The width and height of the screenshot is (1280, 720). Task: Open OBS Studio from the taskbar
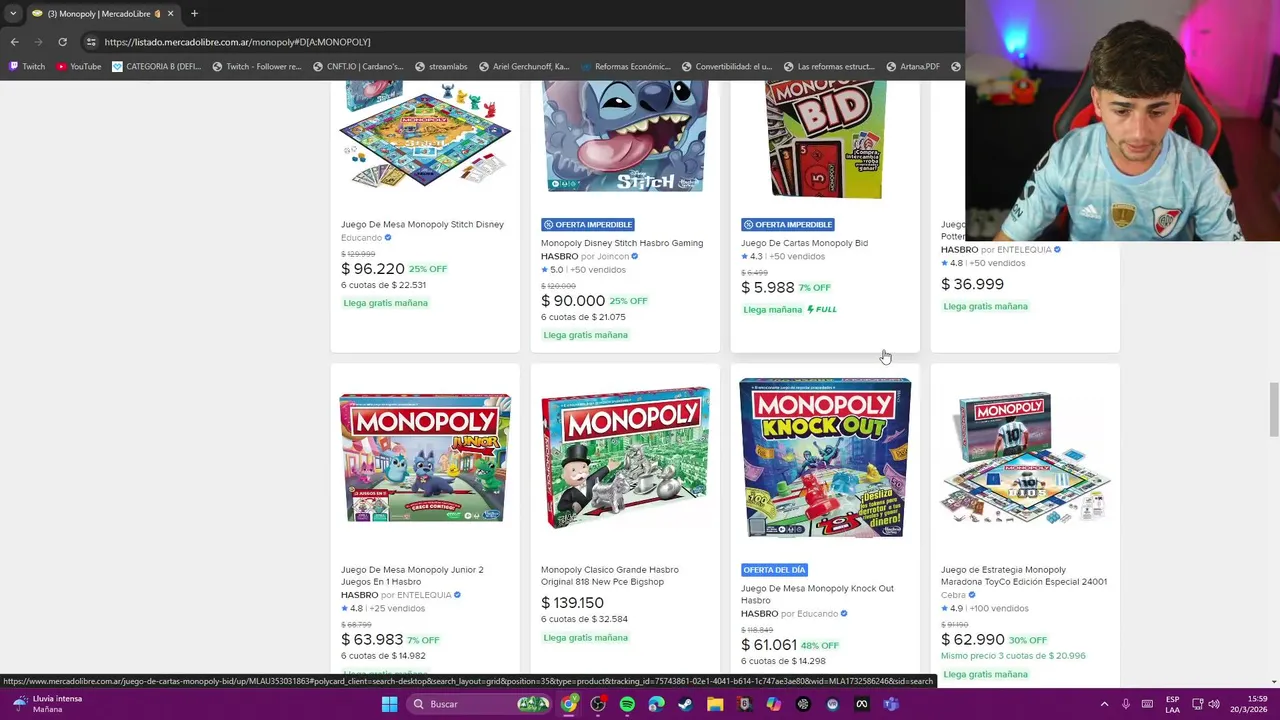tap(598, 704)
